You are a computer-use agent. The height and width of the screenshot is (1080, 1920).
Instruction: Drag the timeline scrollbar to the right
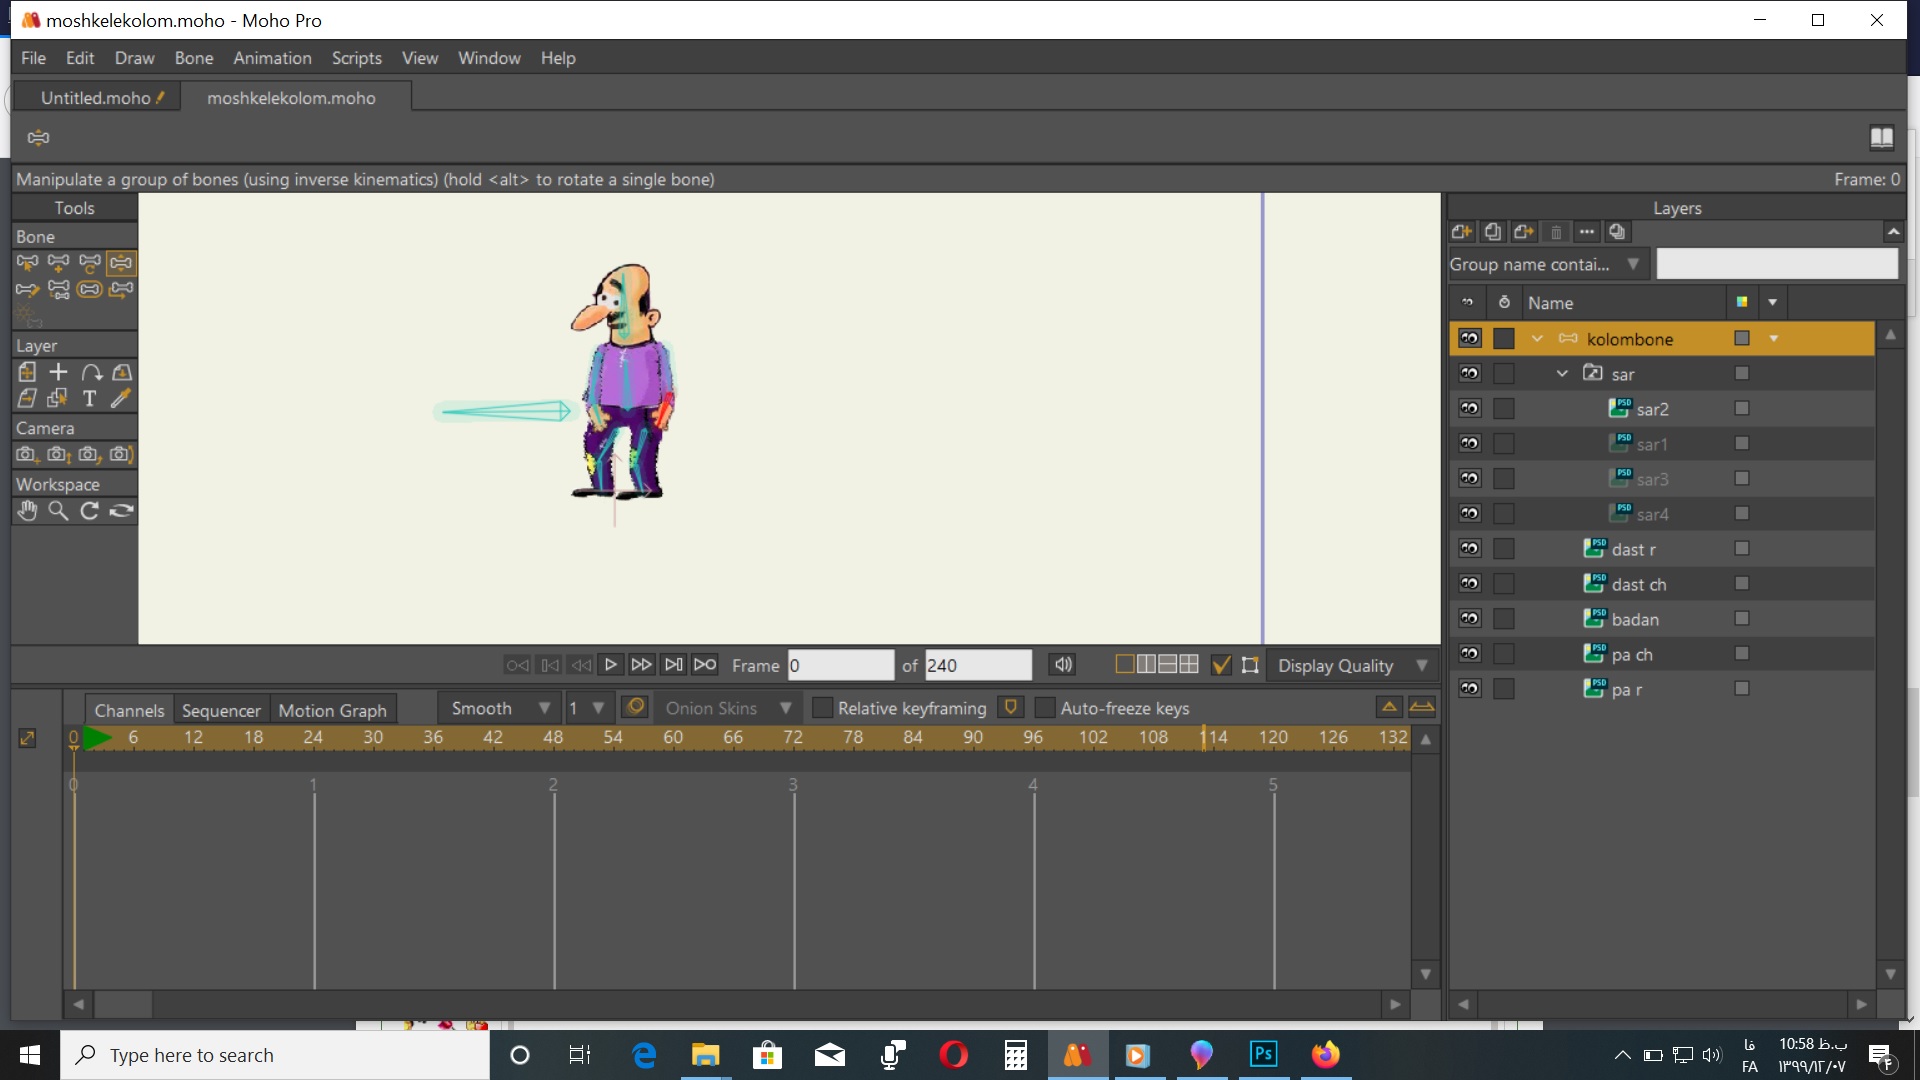click(1394, 1004)
